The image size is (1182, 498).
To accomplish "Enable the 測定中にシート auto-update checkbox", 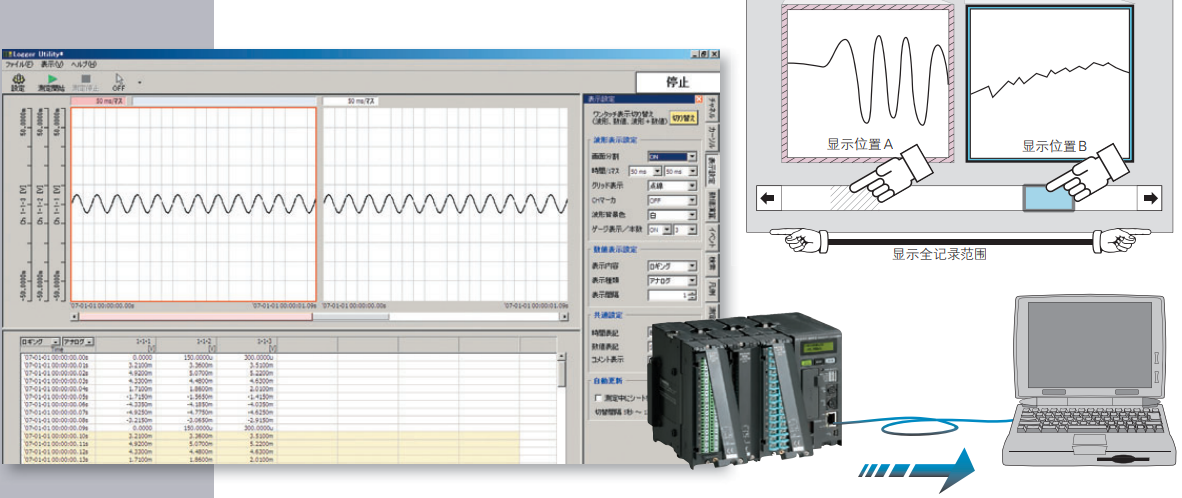I will click(599, 397).
